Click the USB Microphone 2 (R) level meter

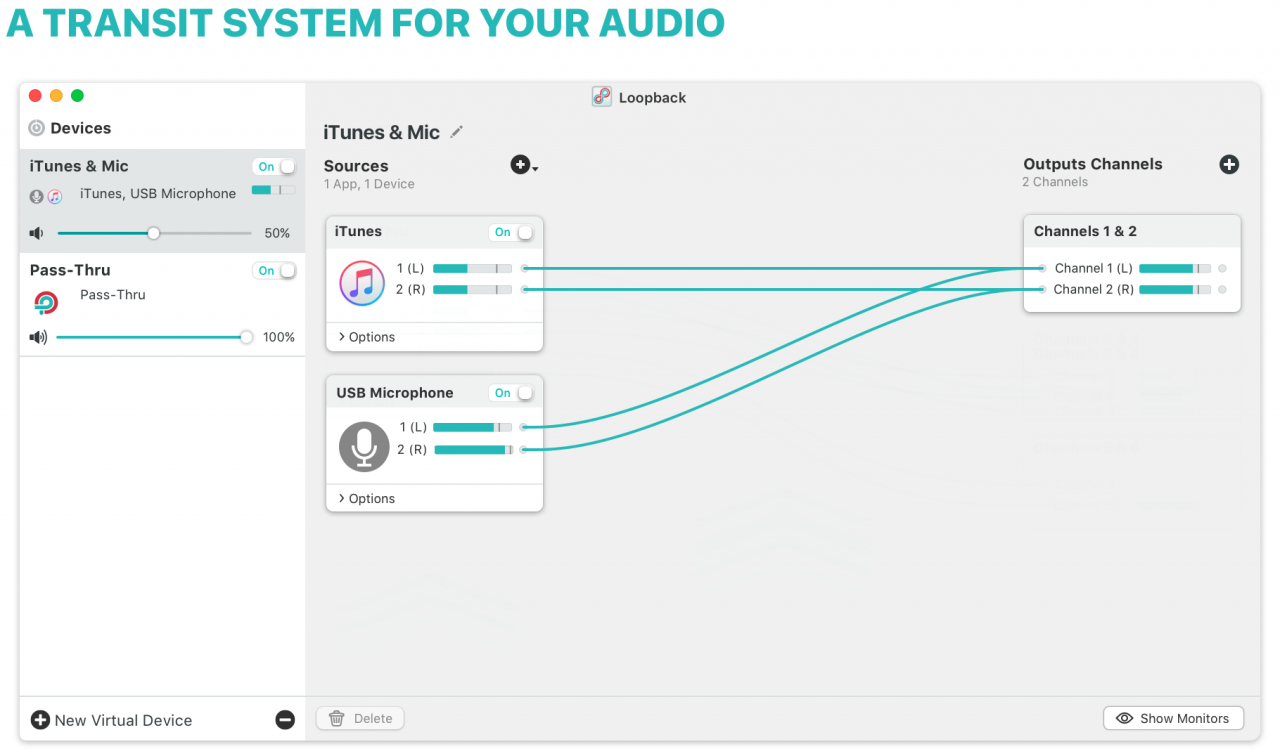point(472,449)
